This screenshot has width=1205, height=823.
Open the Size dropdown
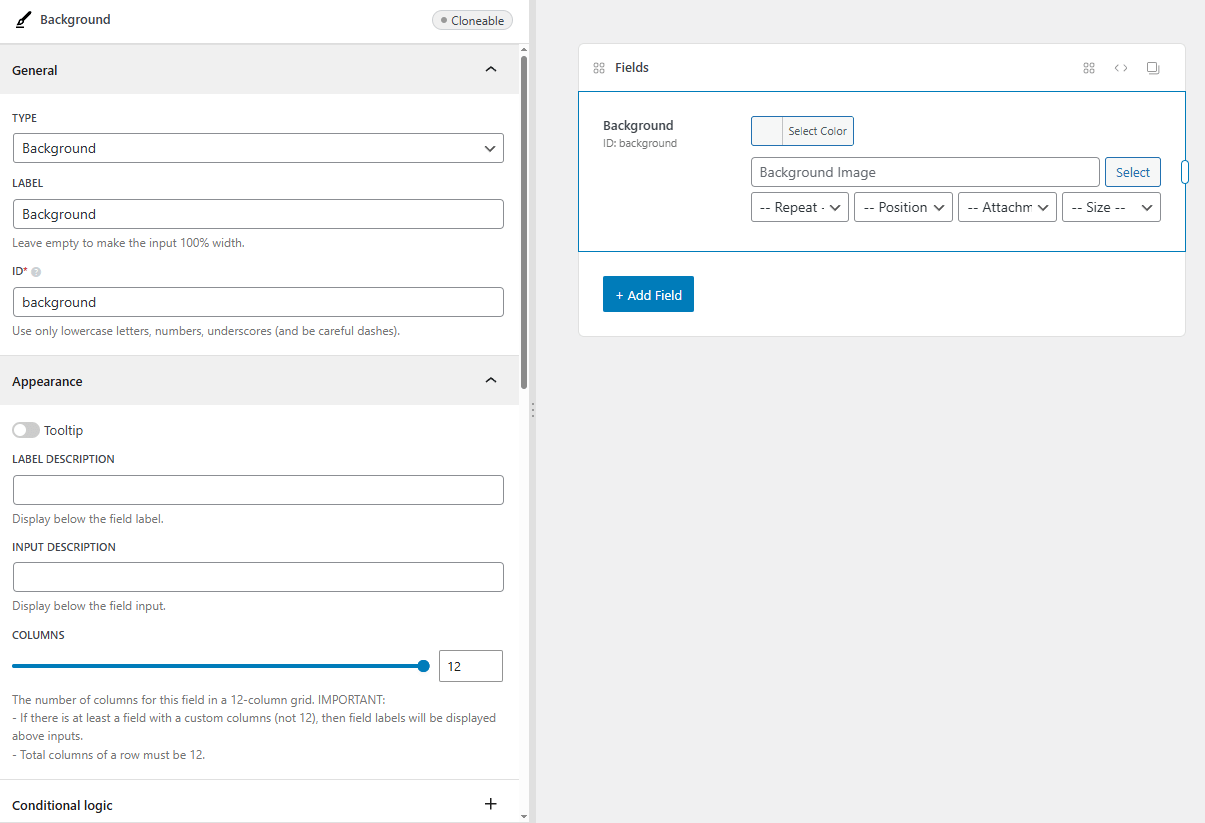point(1111,207)
